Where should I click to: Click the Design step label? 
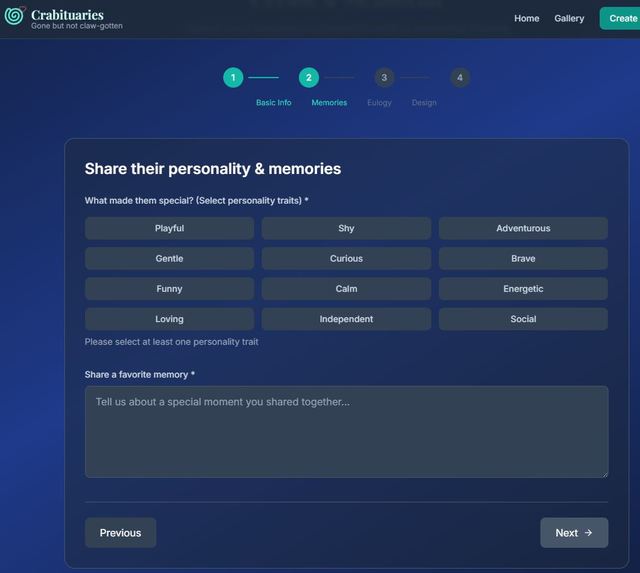click(x=424, y=102)
